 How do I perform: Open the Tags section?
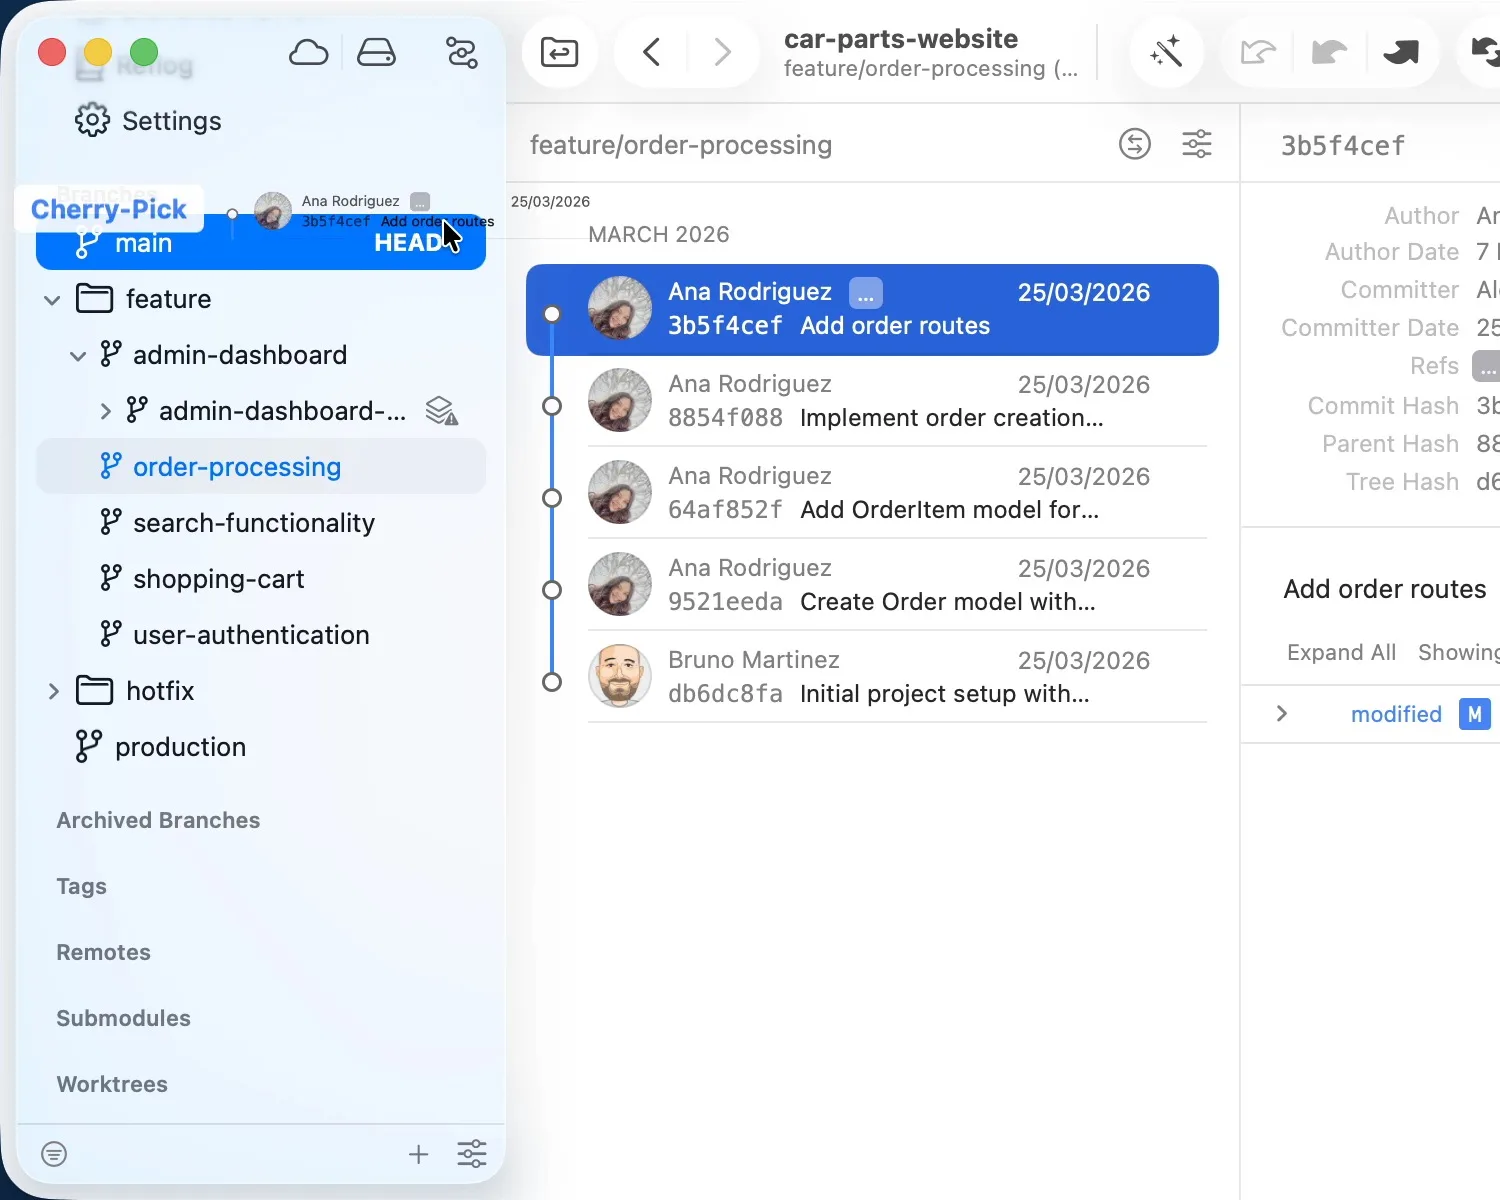[81, 886]
